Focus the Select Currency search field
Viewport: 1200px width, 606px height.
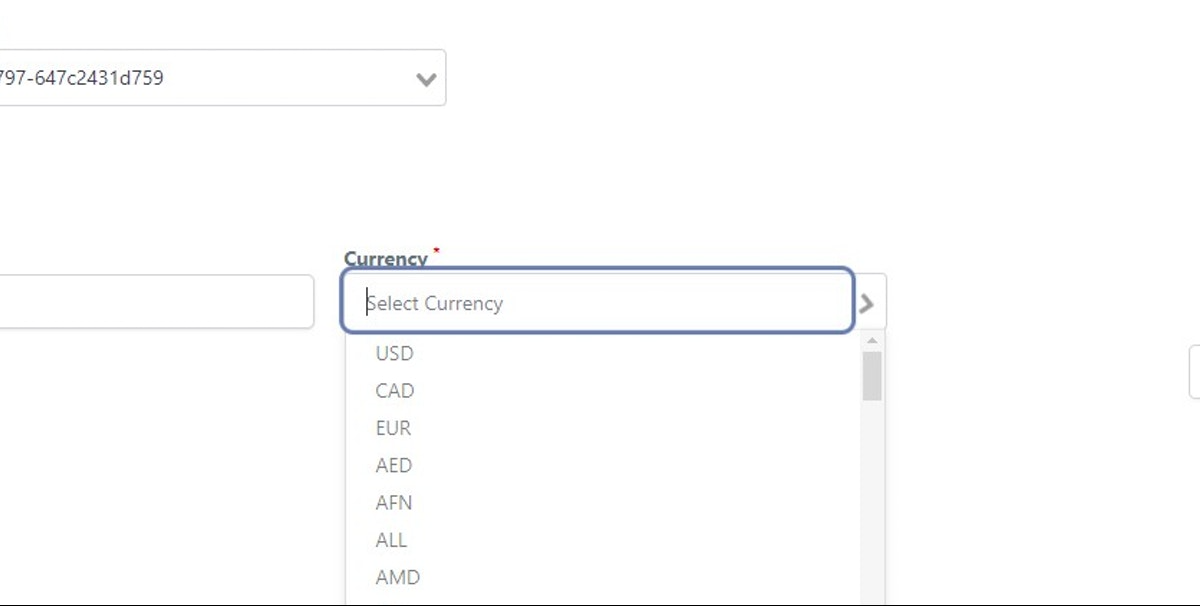[600, 302]
